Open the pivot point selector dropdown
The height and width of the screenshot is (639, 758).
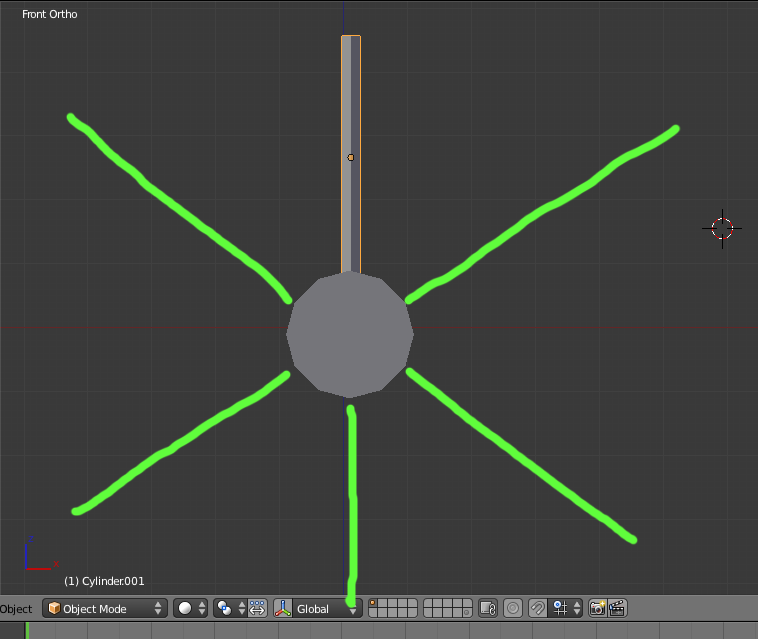230,608
